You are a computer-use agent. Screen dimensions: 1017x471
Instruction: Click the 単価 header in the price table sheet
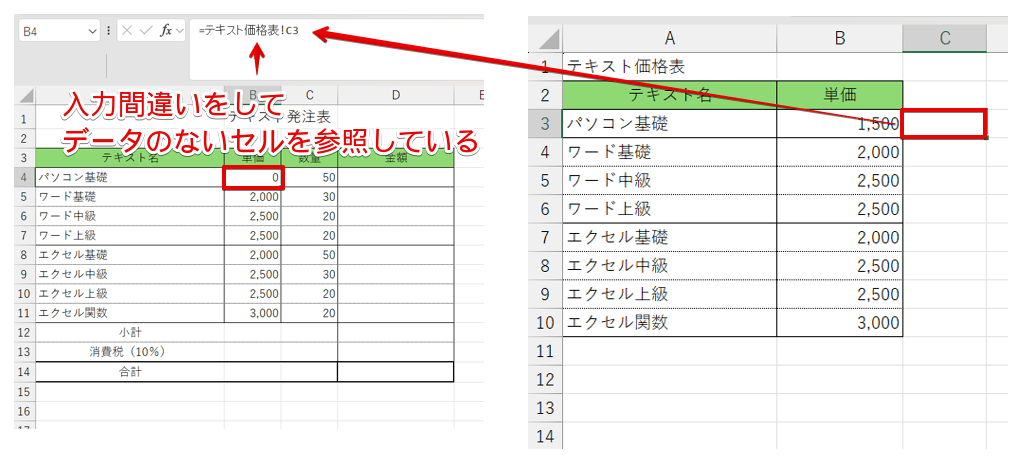click(x=839, y=95)
